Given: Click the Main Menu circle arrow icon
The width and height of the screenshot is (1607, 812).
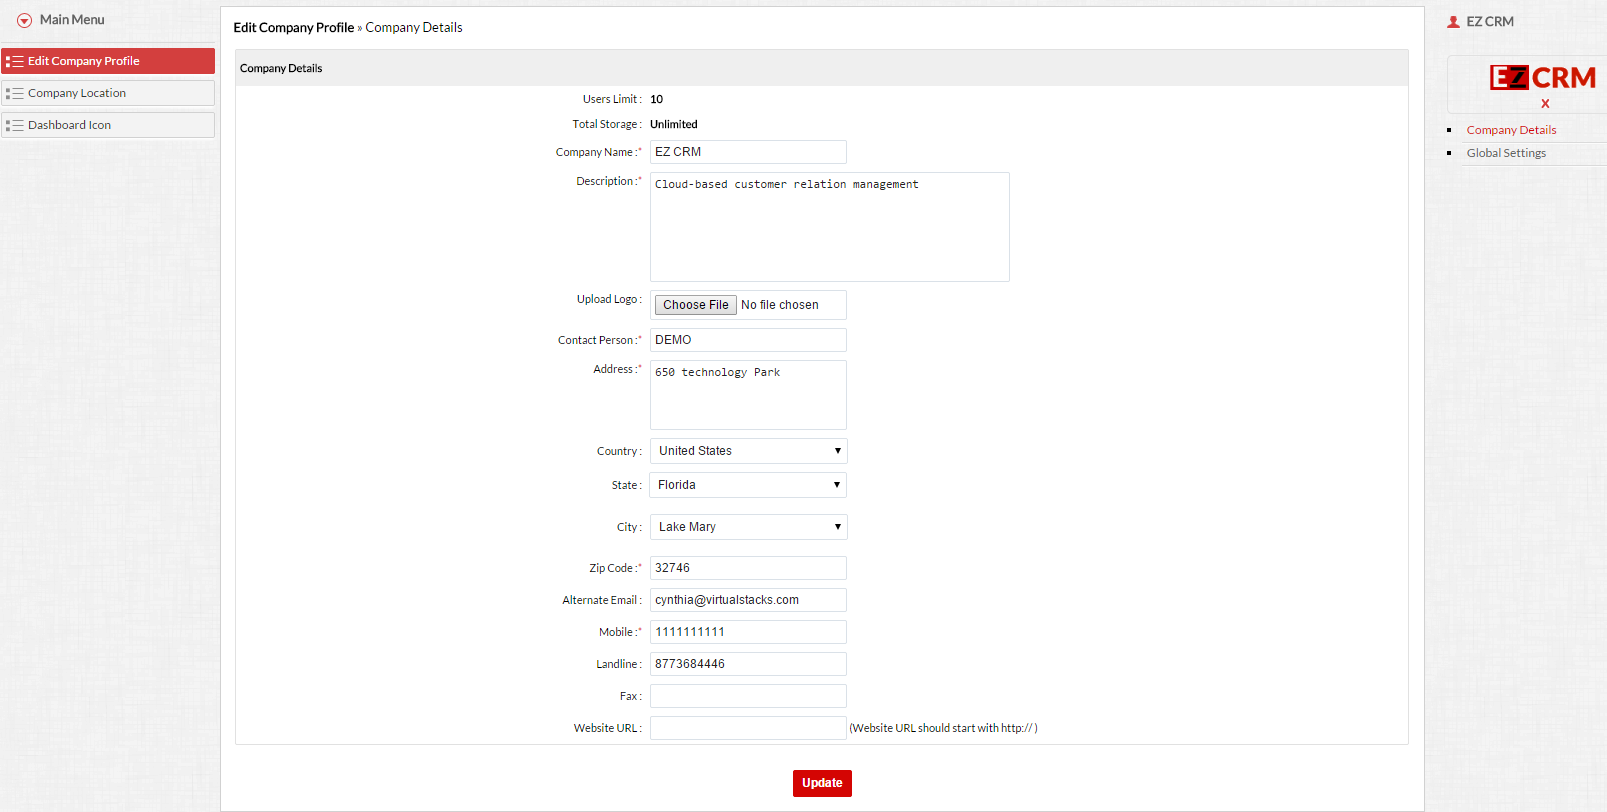Looking at the screenshot, I should pyautogui.click(x=25, y=20).
